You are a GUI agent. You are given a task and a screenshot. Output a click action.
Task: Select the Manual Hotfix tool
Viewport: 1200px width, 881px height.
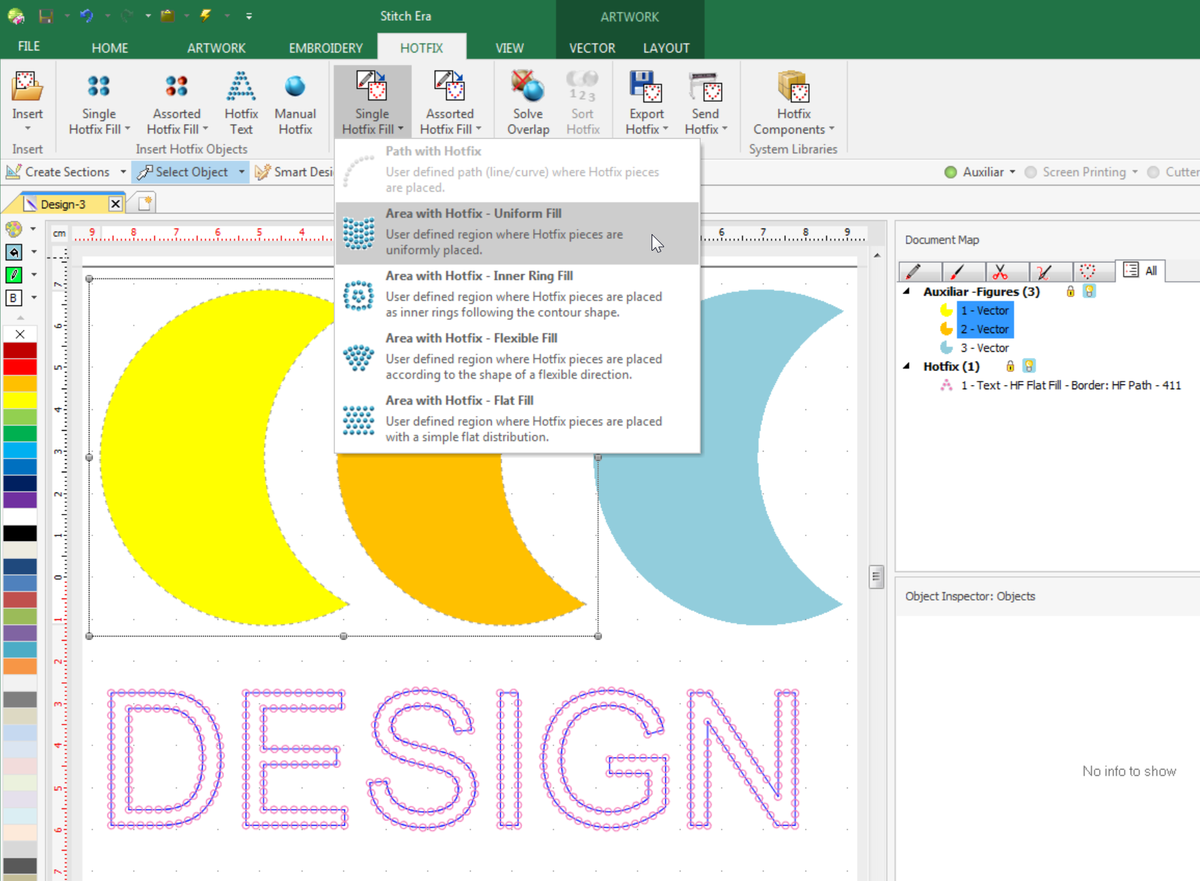(295, 100)
